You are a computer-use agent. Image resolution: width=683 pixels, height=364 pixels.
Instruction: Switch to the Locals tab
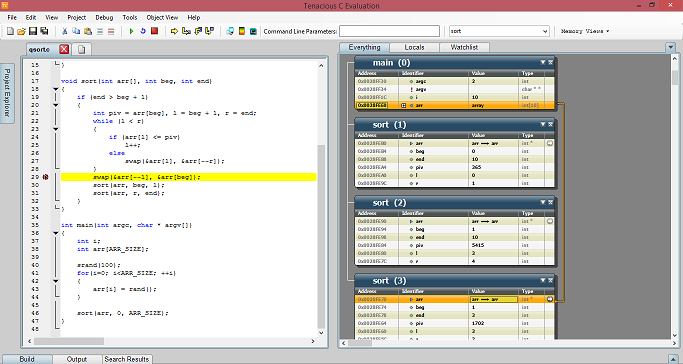pos(414,47)
